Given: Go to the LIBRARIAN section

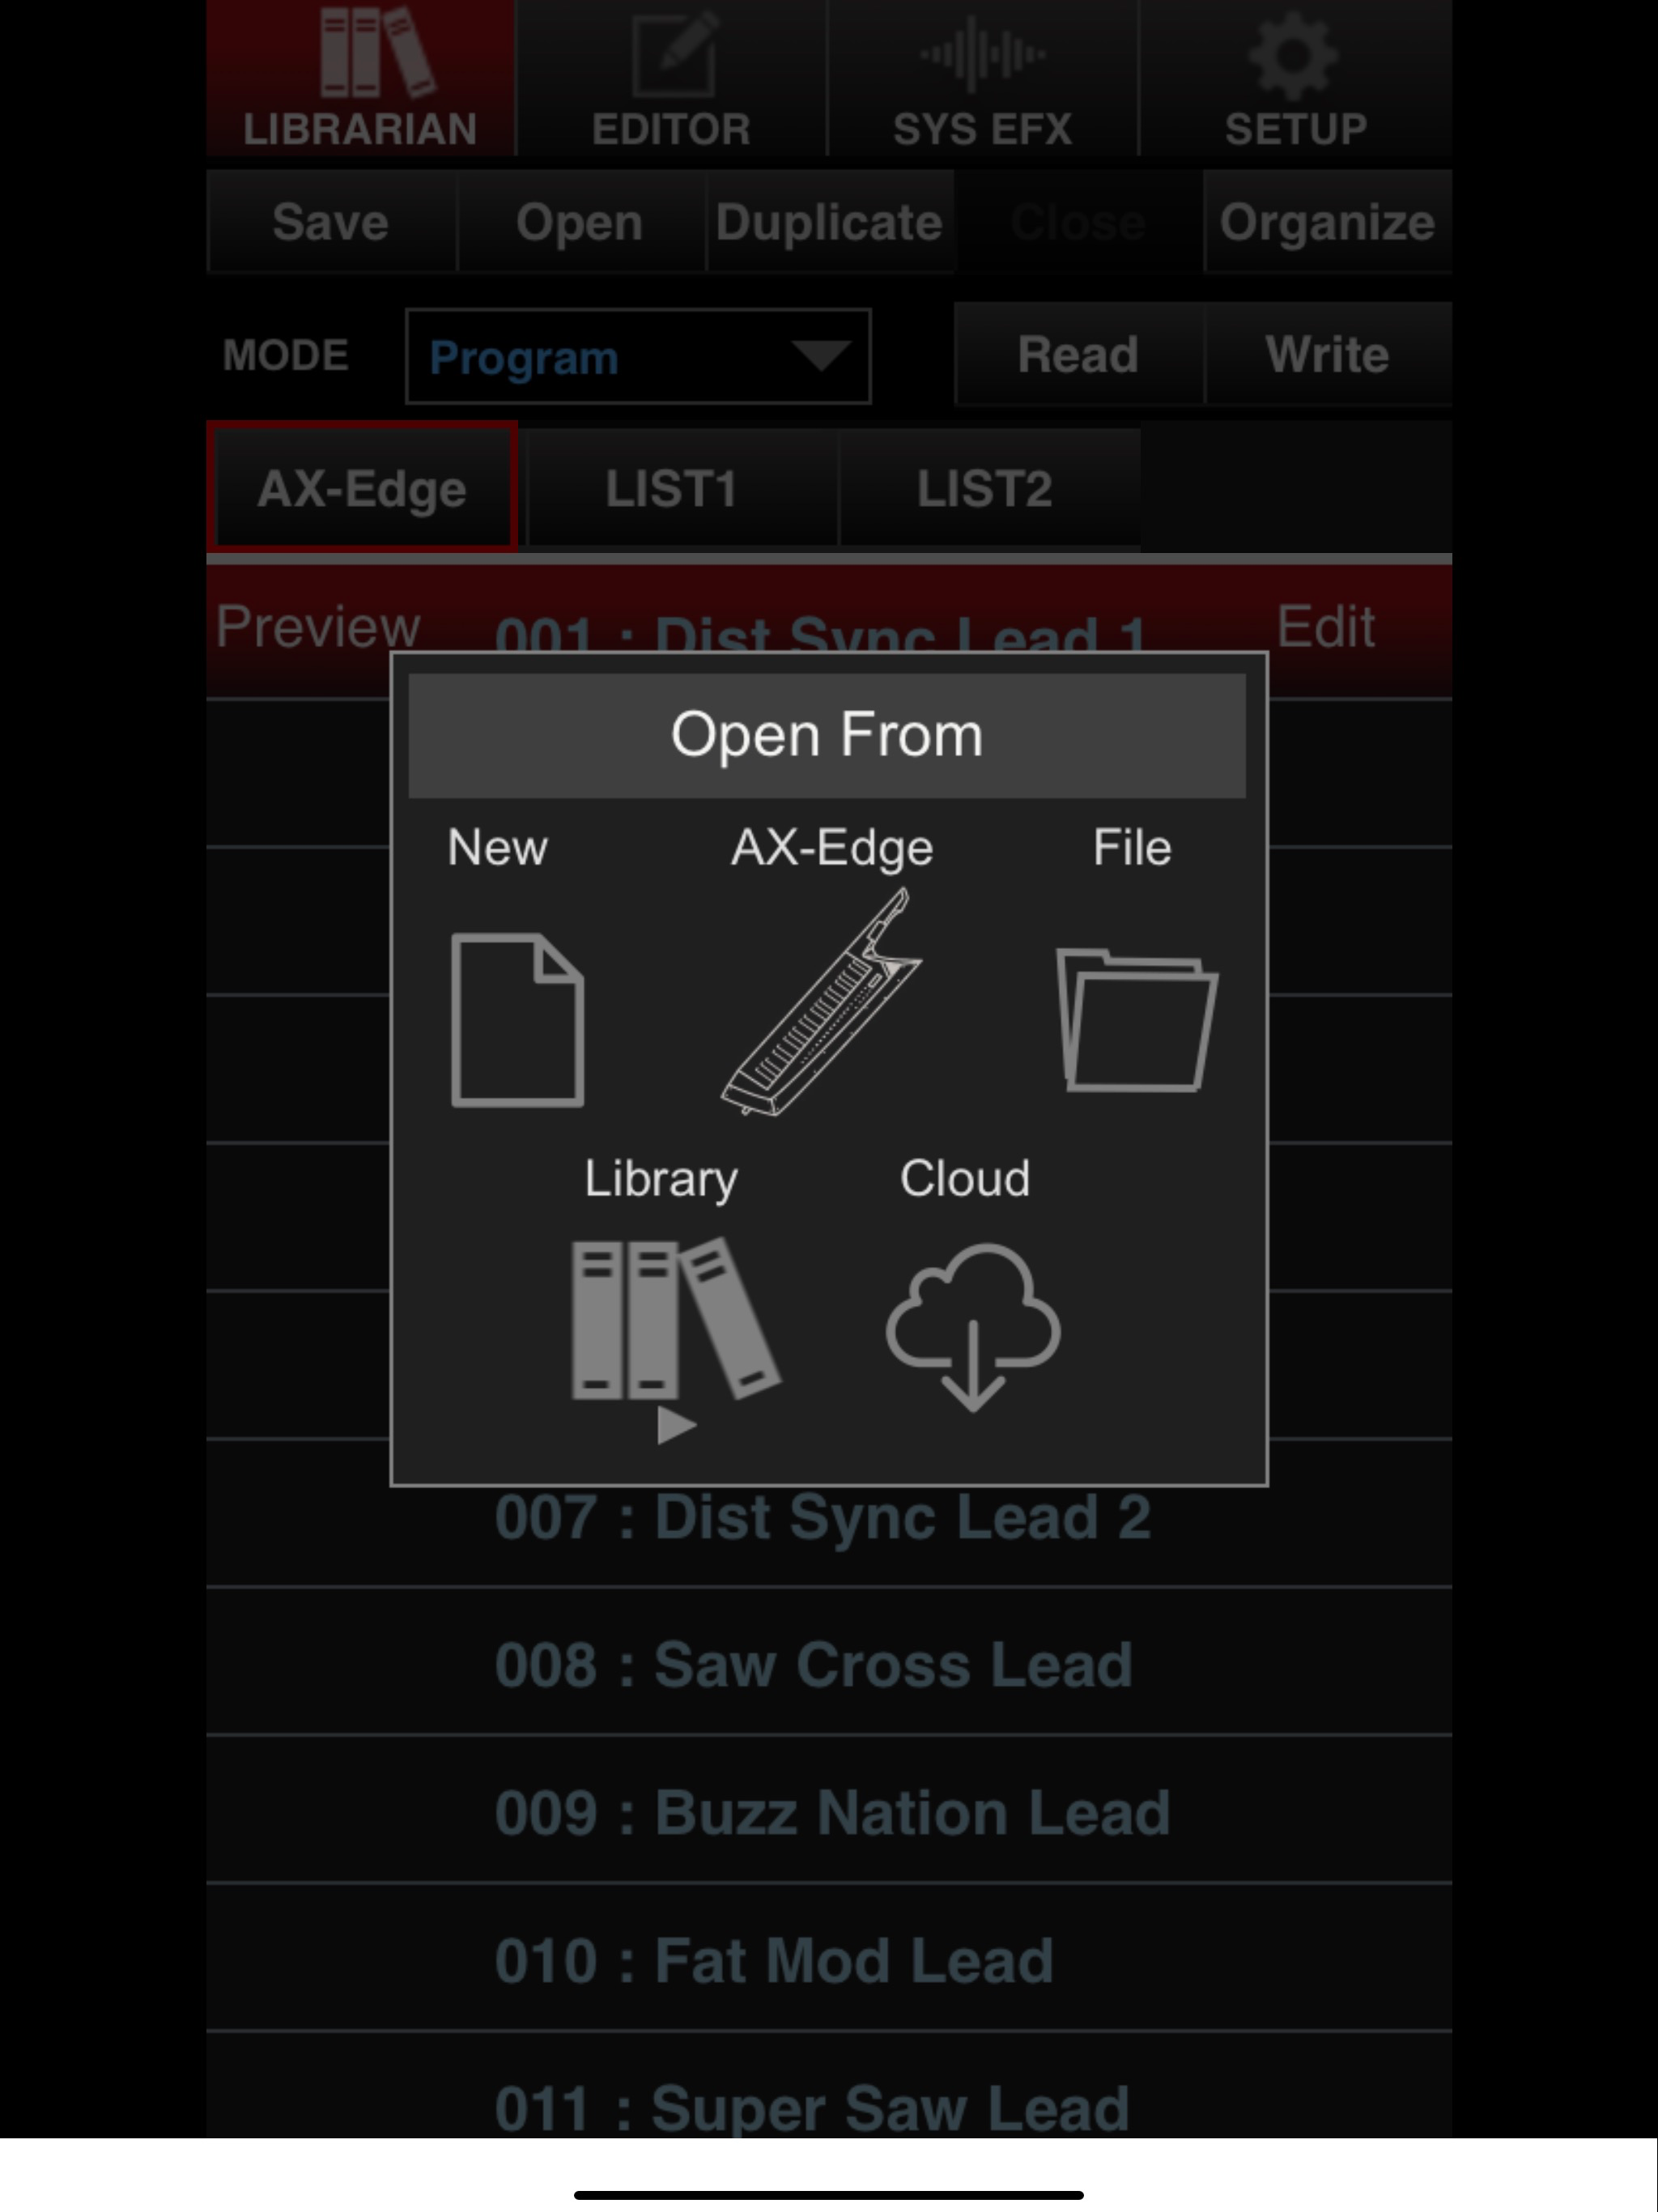Looking at the screenshot, I should tap(361, 78).
